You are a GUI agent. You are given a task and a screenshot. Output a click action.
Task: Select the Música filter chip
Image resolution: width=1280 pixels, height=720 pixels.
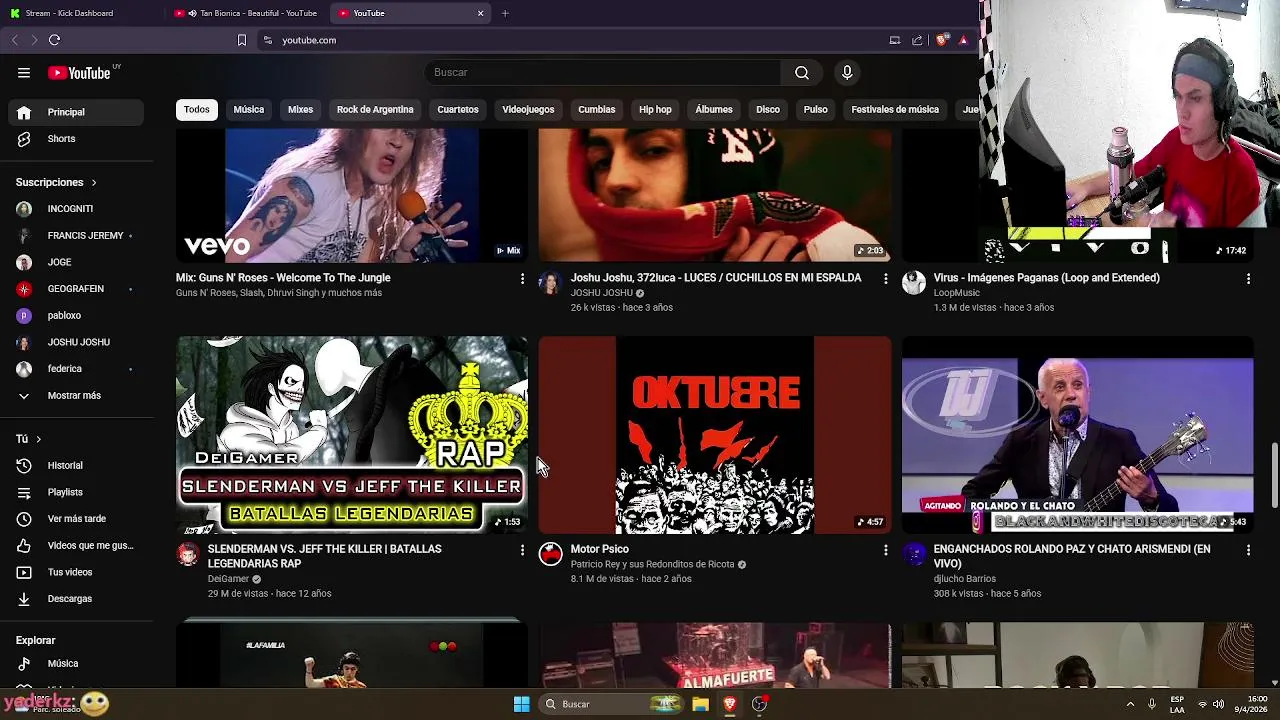click(249, 109)
